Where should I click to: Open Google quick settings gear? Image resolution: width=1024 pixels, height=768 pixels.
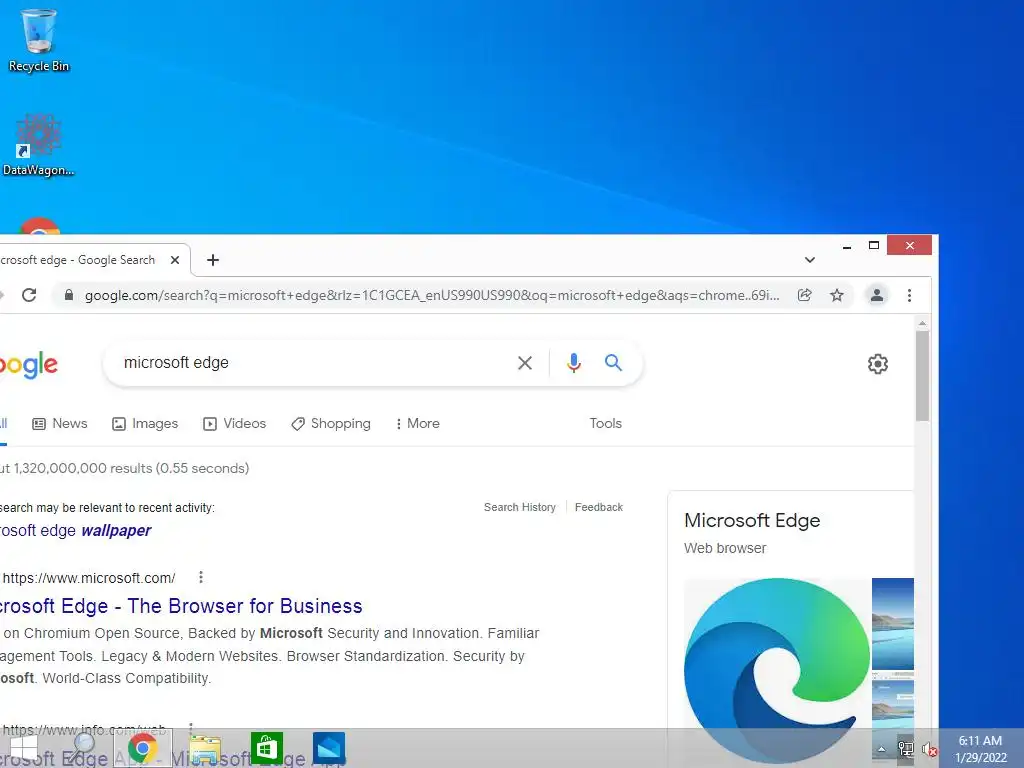[x=878, y=364]
